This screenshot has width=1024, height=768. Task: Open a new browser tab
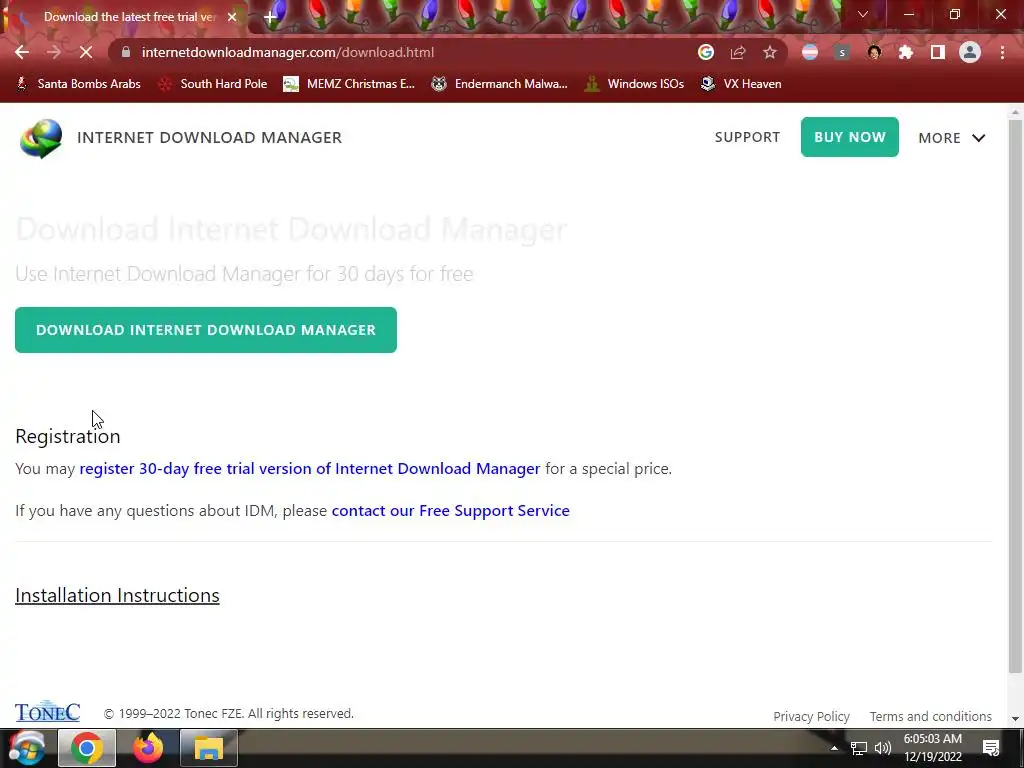click(270, 17)
